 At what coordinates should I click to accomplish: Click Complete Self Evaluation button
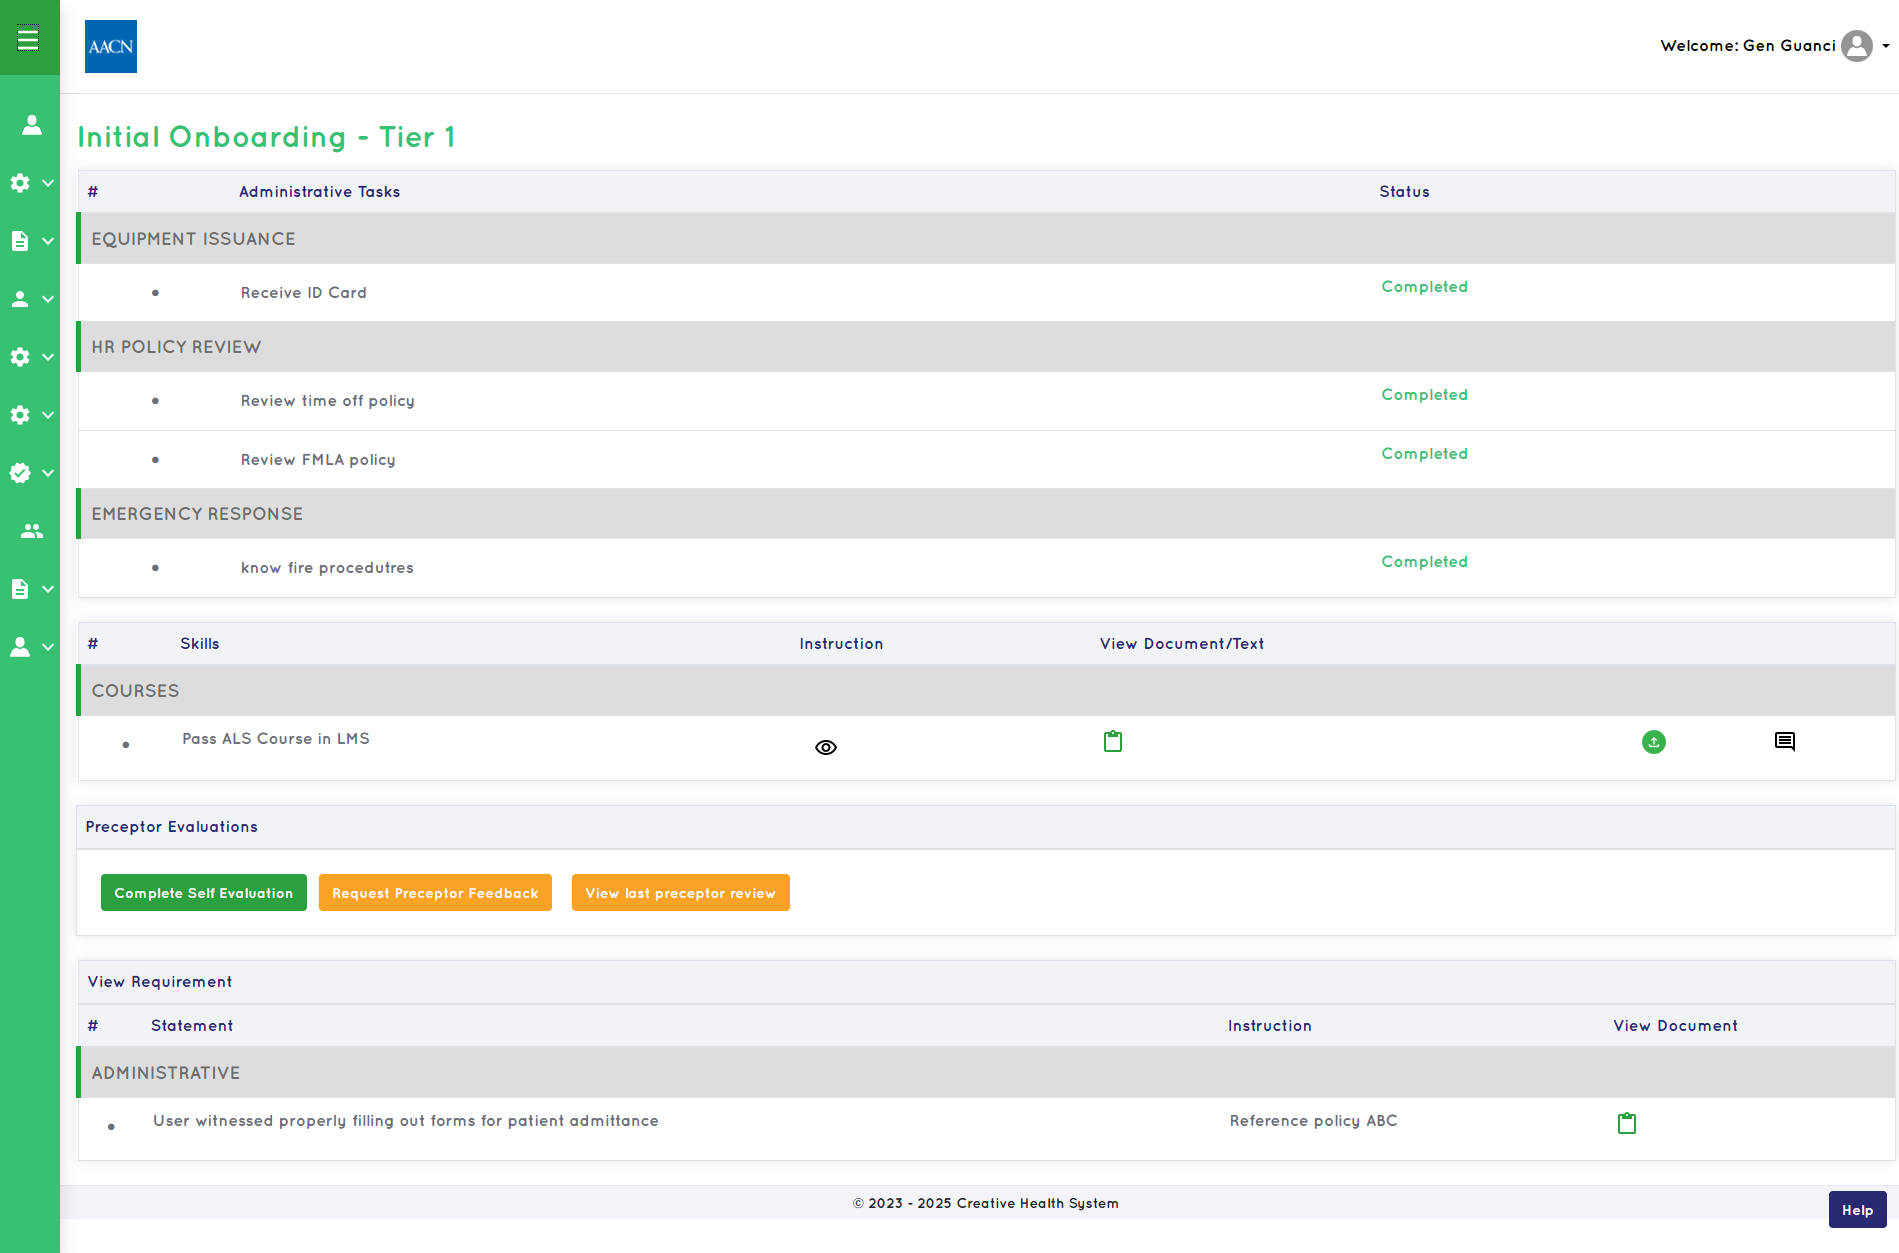coord(204,893)
